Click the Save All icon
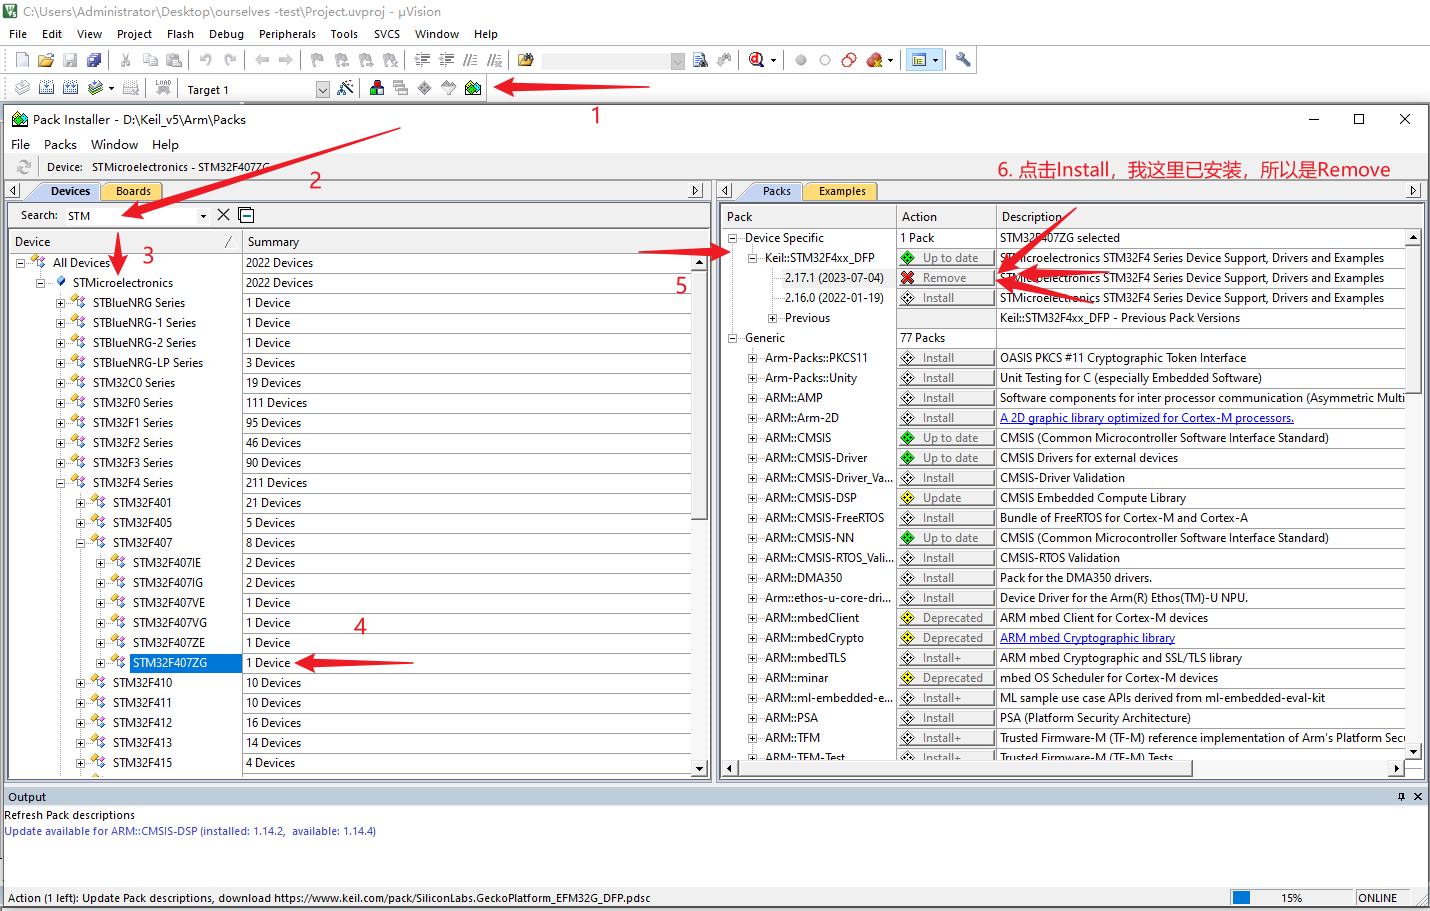The image size is (1430, 911). coord(94,60)
